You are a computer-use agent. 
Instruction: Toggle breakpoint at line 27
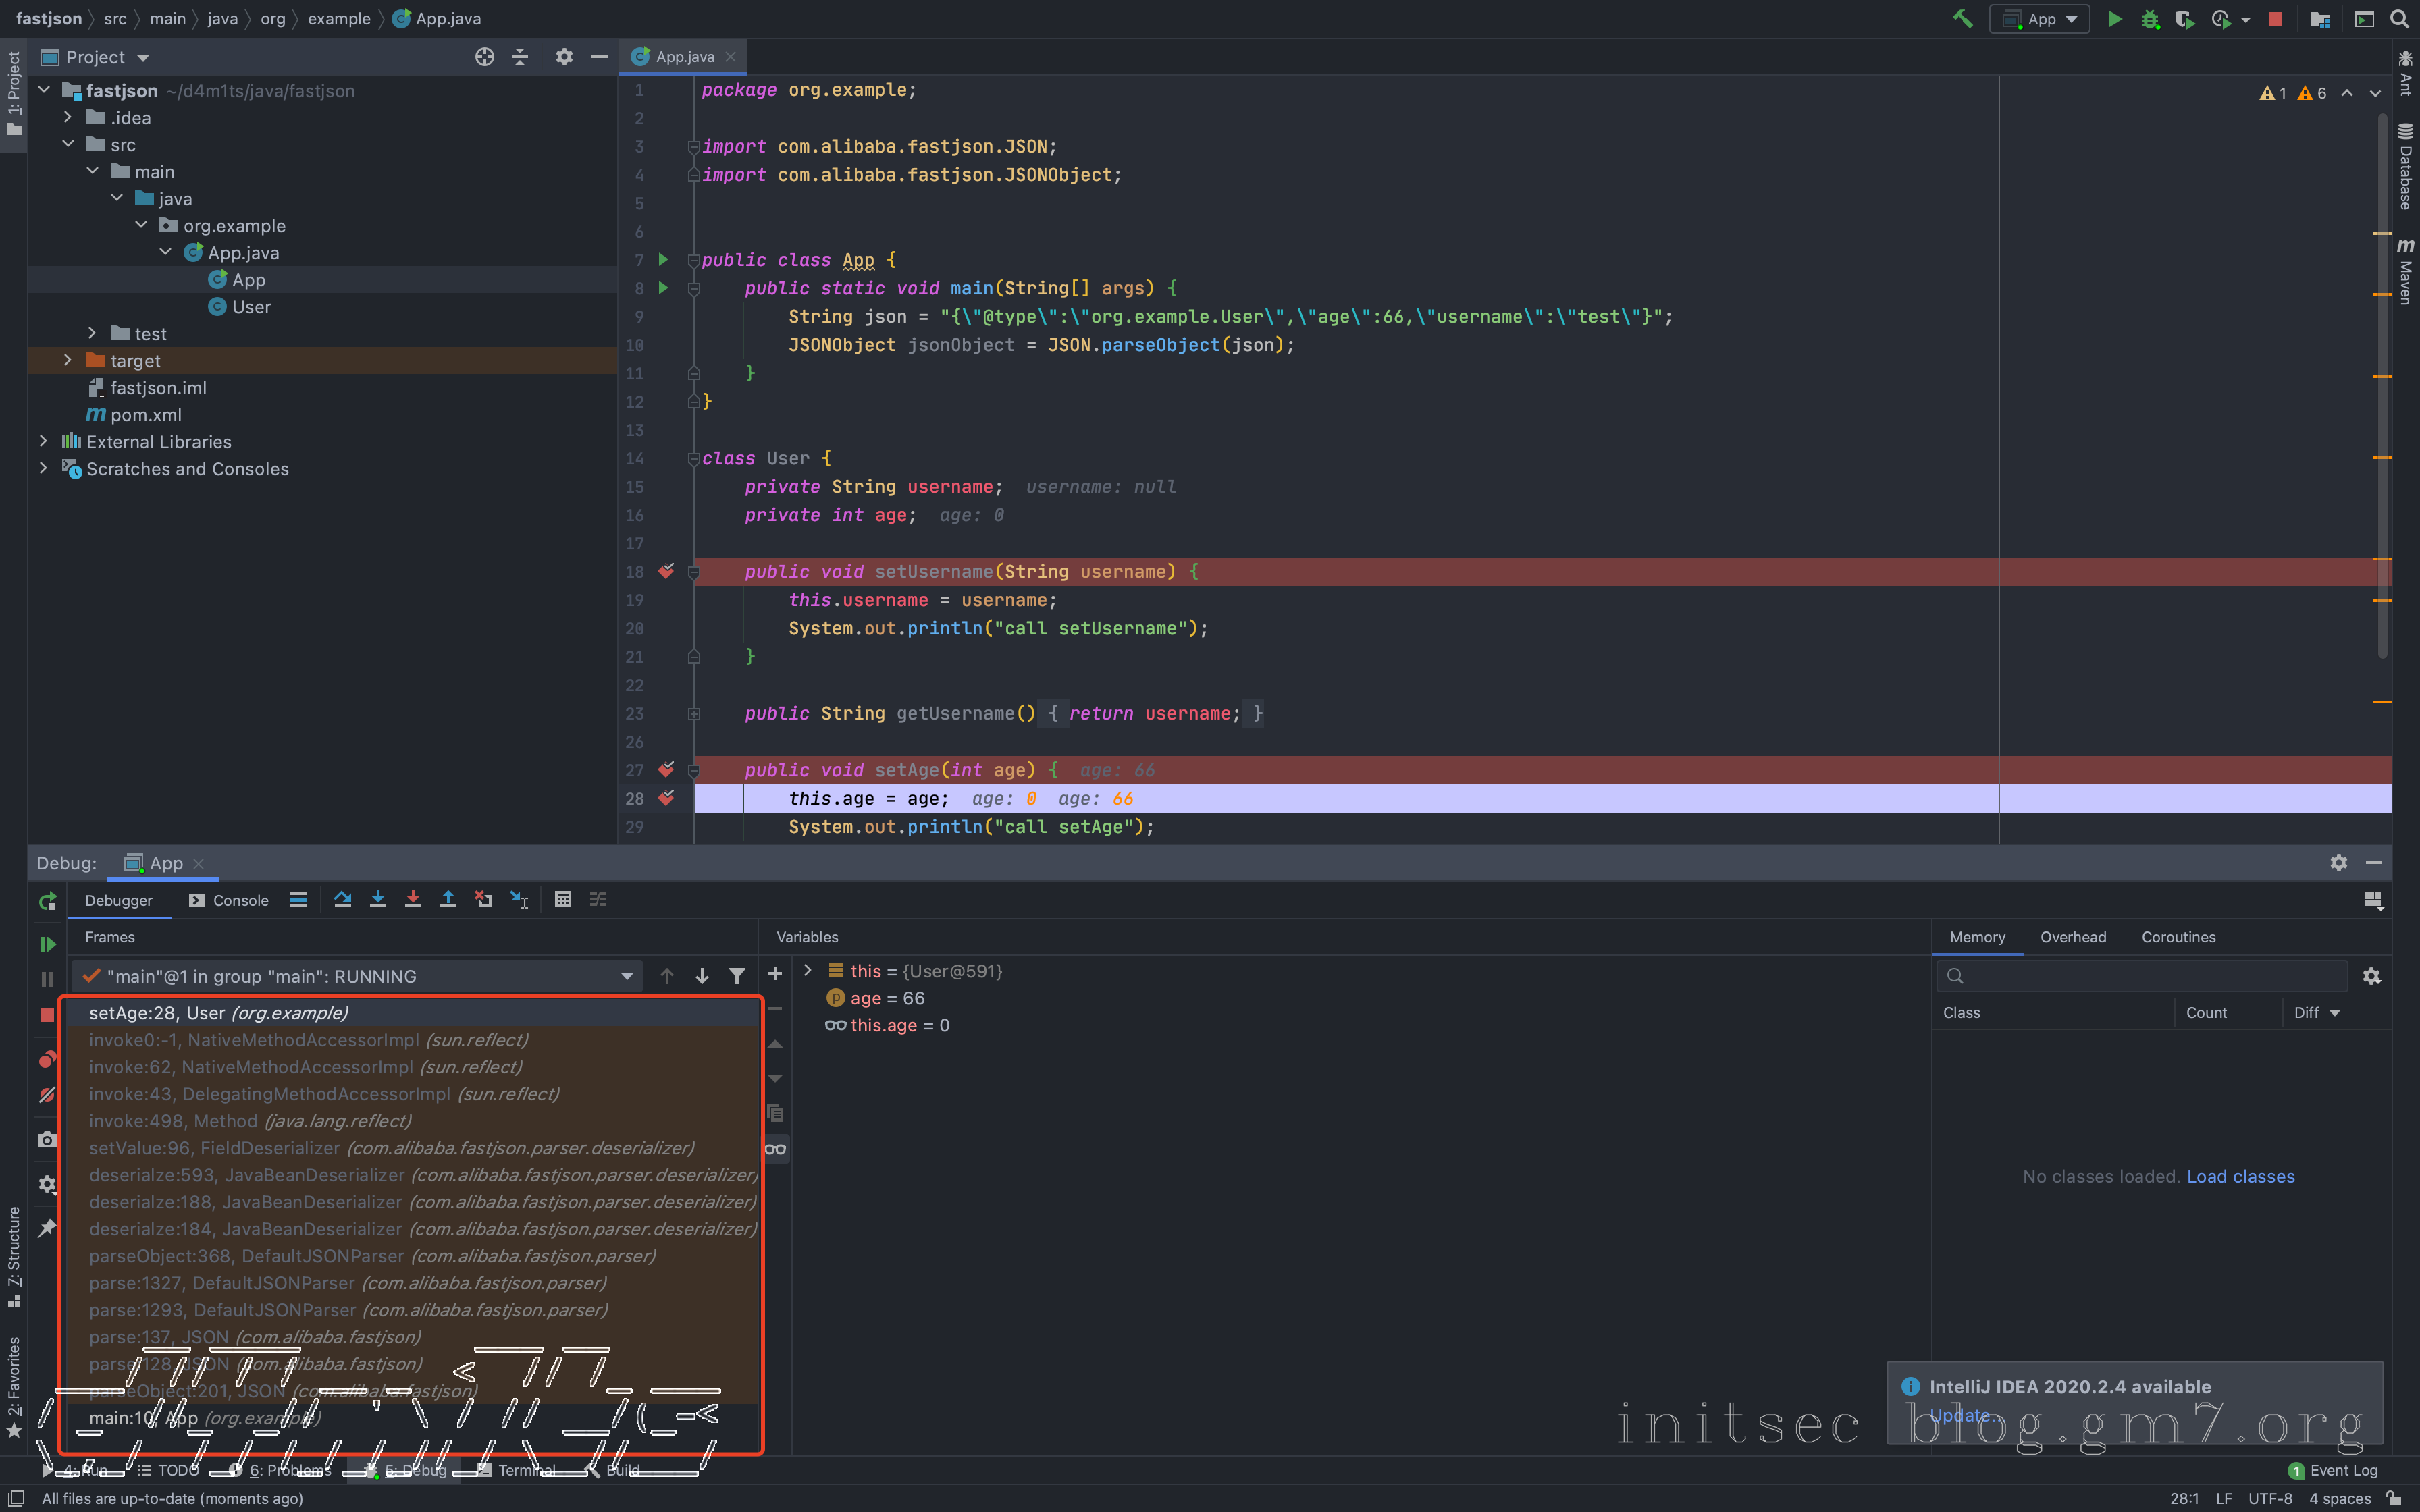[666, 770]
